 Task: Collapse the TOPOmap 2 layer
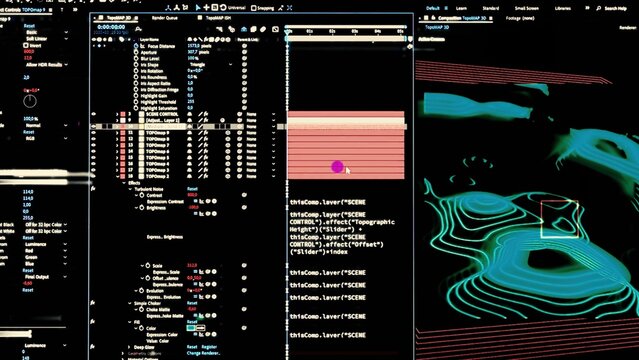(x=117, y=177)
